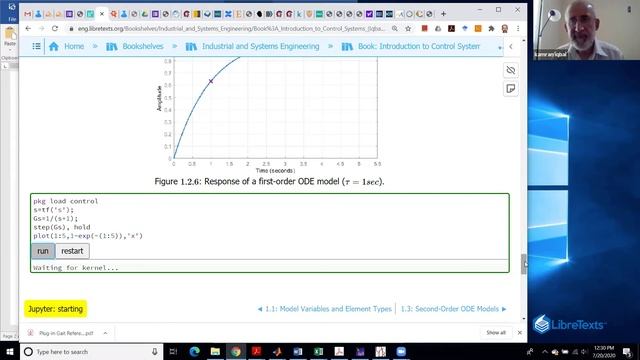Open MATLAB from the taskbar
The height and width of the screenshot is (360, 640).
[x=277, y=351]
